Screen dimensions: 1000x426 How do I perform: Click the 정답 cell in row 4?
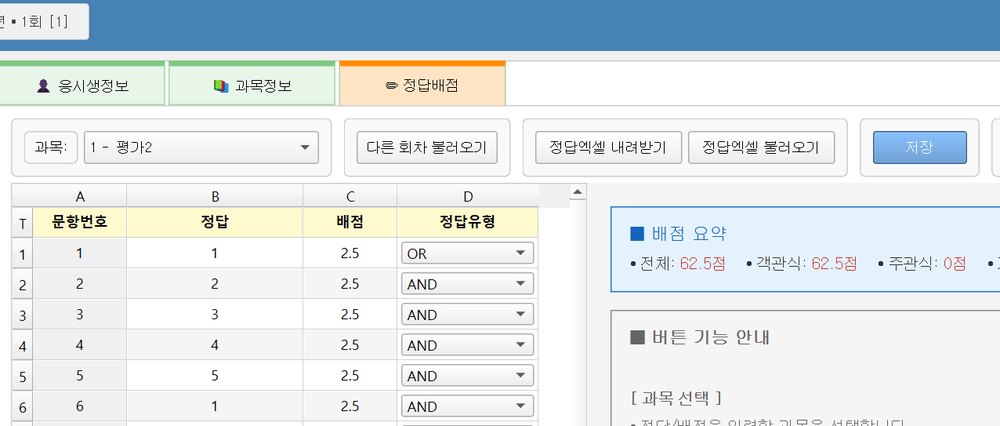(x=214, y=345)
